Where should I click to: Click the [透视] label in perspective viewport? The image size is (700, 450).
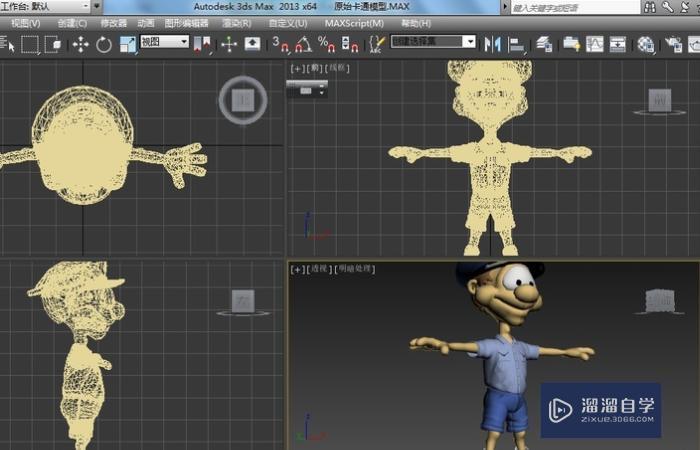tap(320, 269)
